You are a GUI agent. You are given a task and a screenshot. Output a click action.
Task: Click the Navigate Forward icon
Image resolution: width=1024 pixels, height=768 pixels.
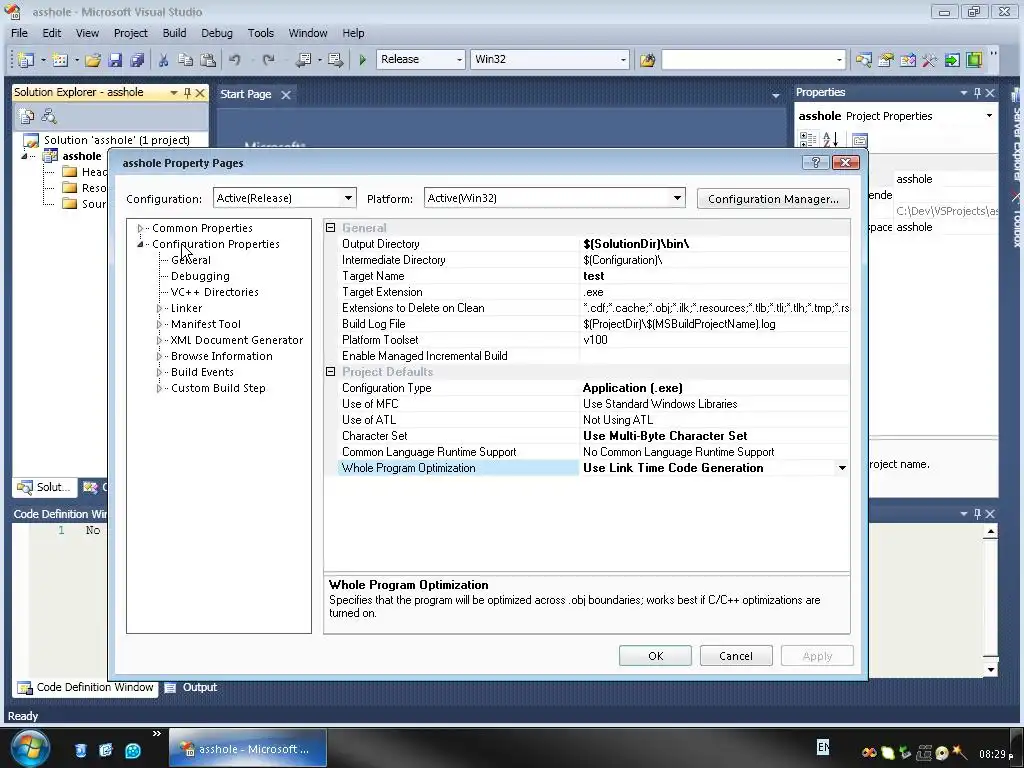click(x=336, y=59)
